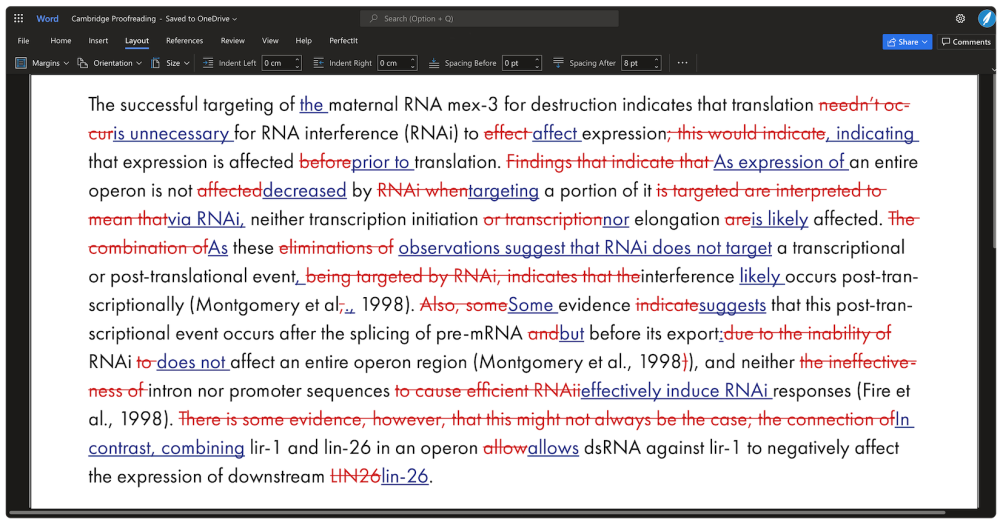This screenshot has width=1000, height=528.
Task: Open the Review tab
Action: pyautogui.click(x=232, y=41)
